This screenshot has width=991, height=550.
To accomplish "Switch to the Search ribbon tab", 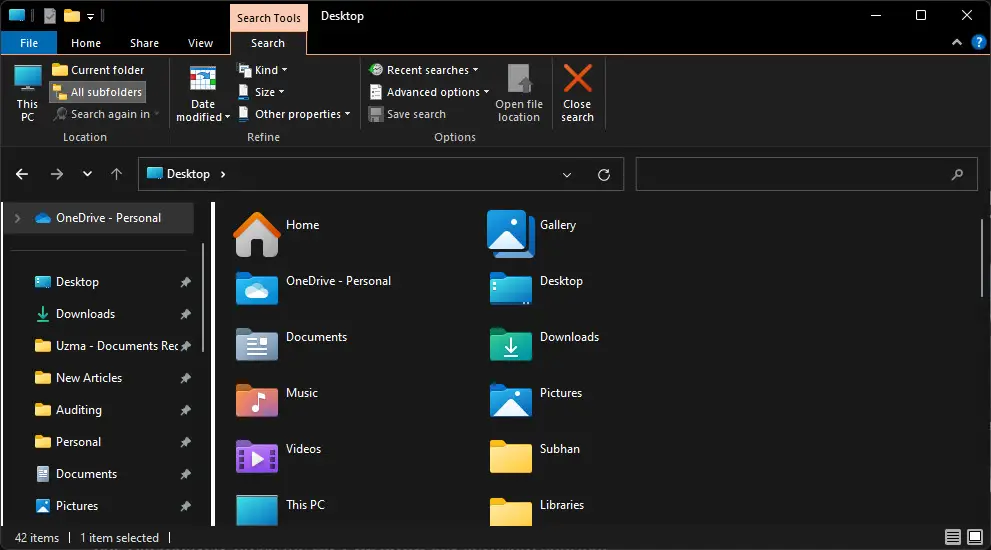I will click(x=268, y=43).
